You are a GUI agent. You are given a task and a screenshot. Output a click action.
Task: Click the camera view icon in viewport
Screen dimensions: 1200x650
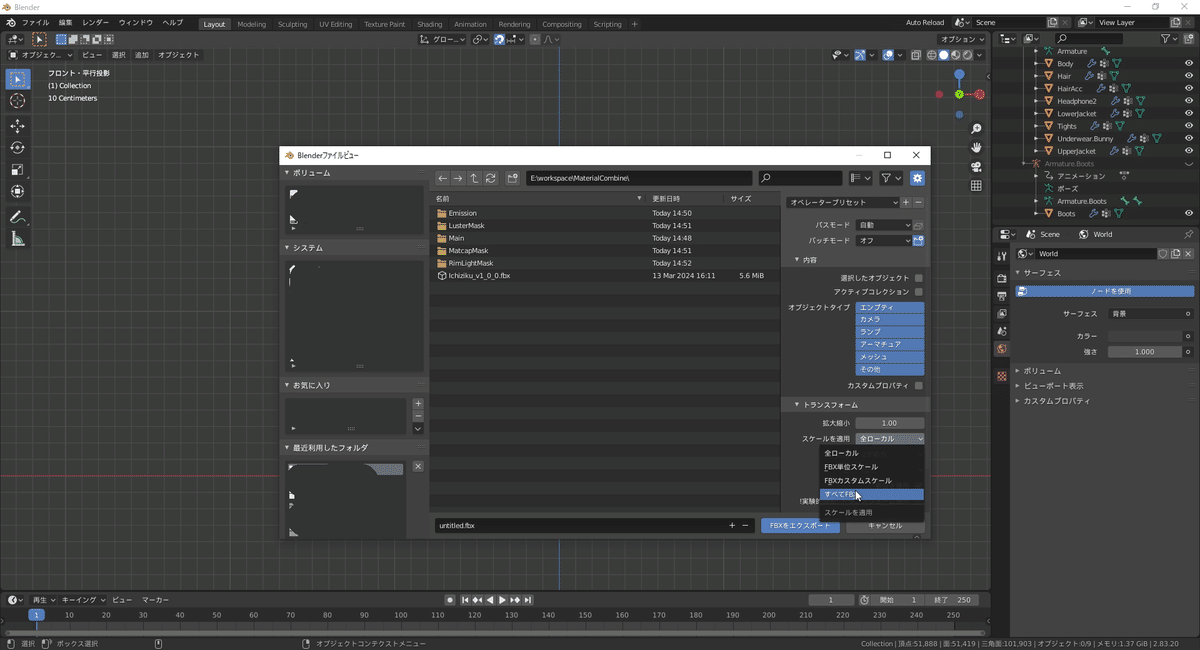pos(976,166)
